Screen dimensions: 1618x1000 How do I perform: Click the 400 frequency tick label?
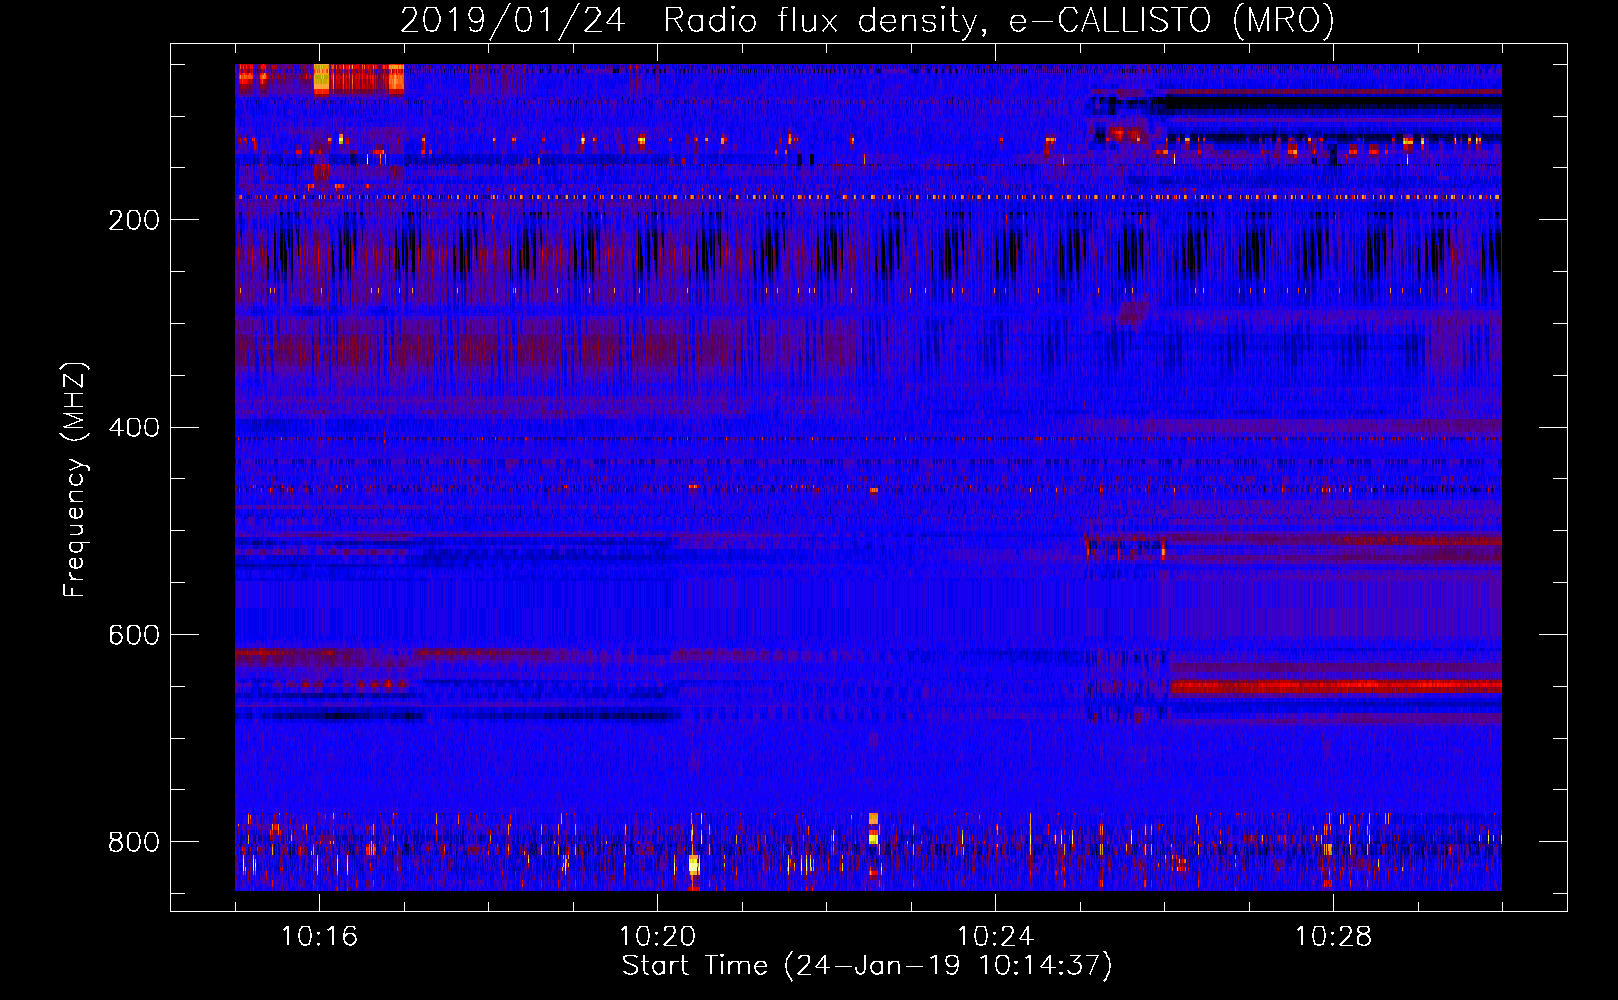(134, 428)
